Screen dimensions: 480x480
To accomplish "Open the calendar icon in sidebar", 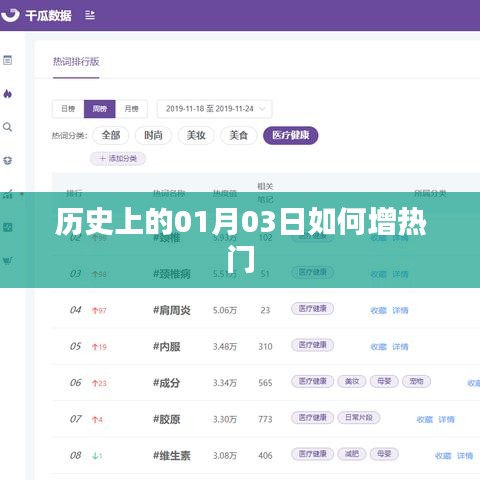I will [8, 60].
